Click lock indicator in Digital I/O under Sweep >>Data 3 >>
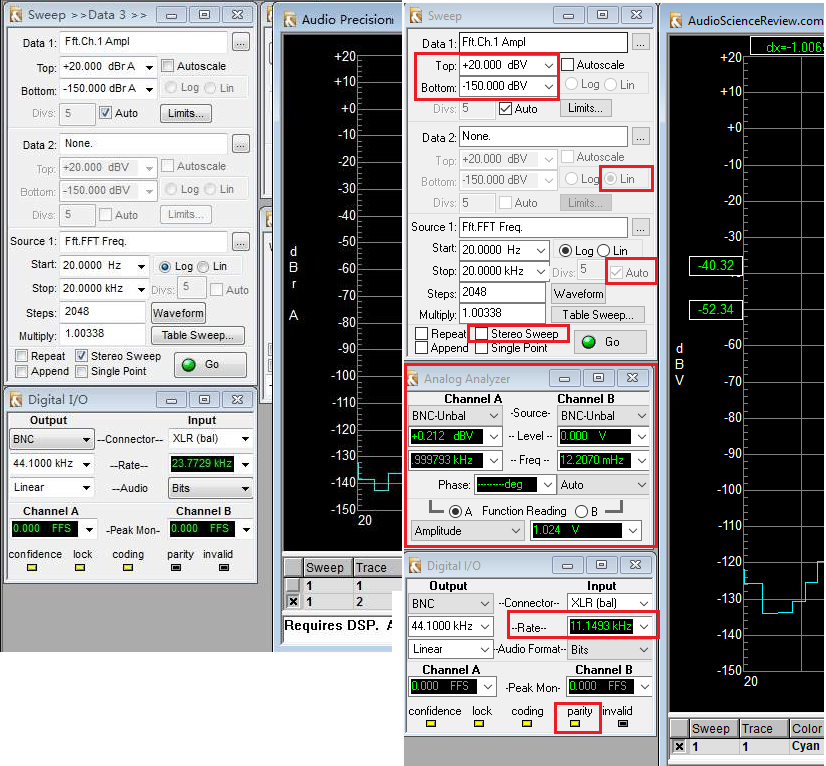 point(80,568)
